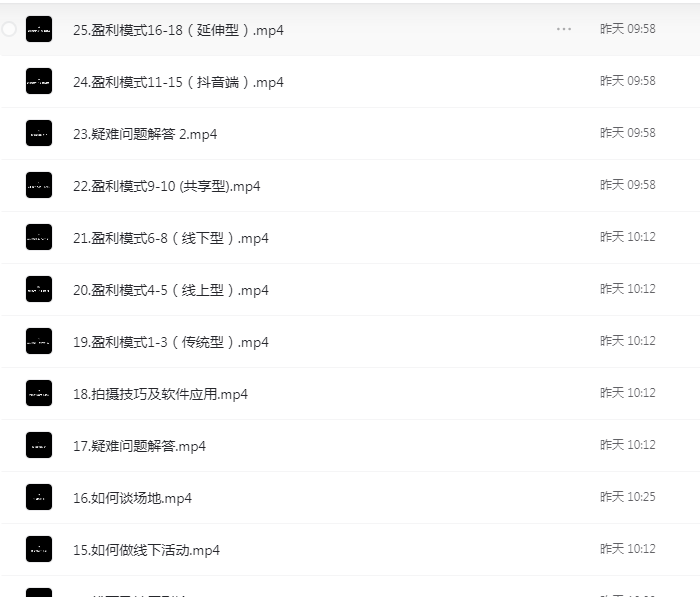Image resolution: width=700 pixels, height=597 pixels.
Task: Select video thumbnail of 17.疑难问题解答.mp4
Action: [x=39, y=446]
